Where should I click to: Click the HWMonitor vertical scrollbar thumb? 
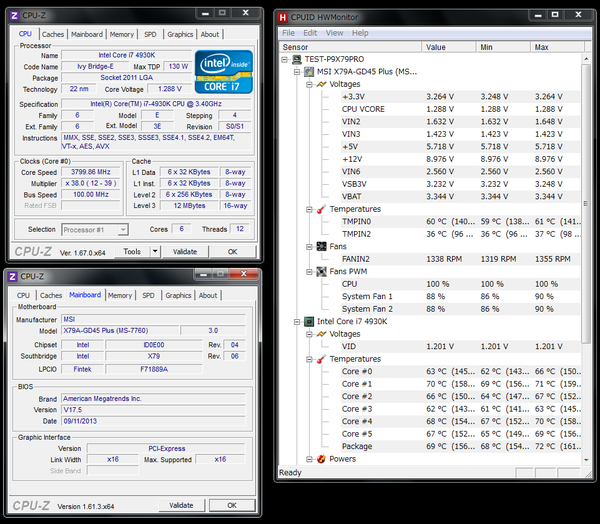coord(586,203)
